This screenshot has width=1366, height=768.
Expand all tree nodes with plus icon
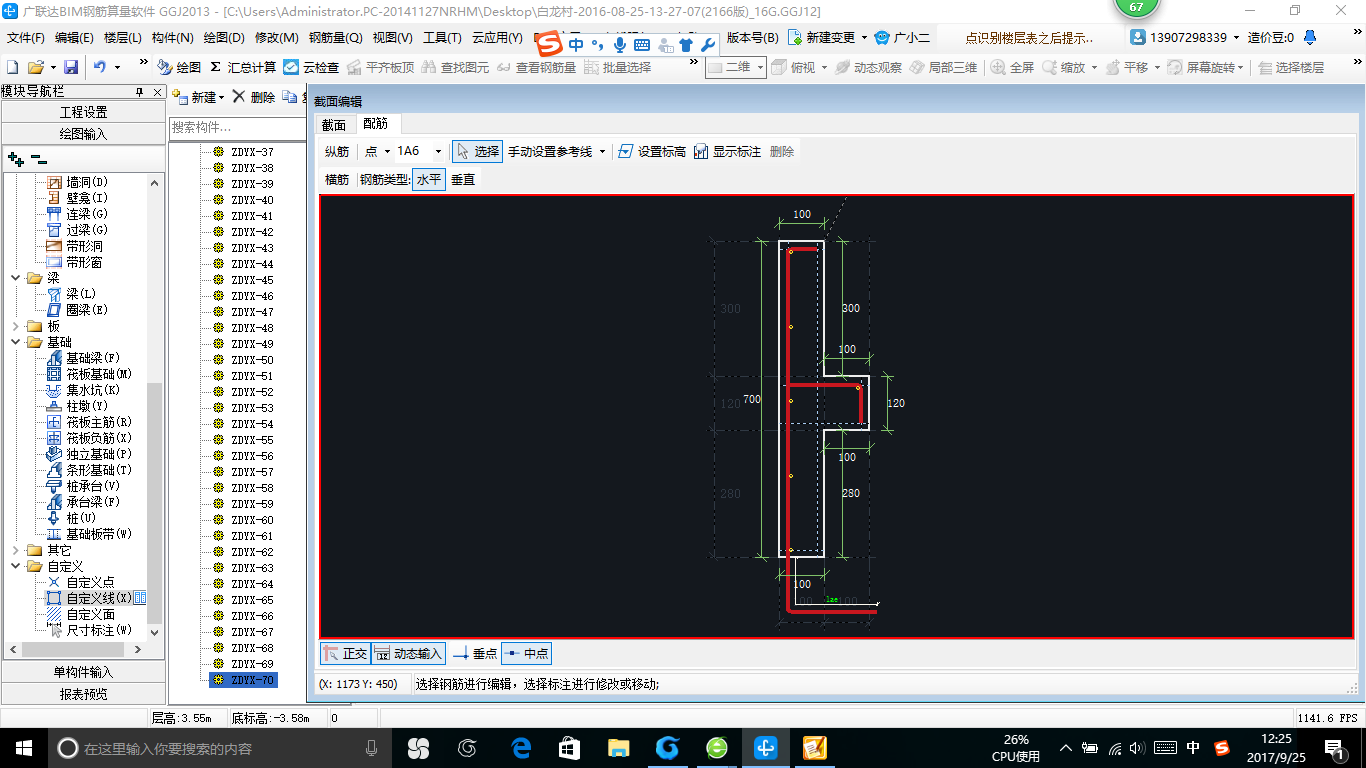click(15, 158)
